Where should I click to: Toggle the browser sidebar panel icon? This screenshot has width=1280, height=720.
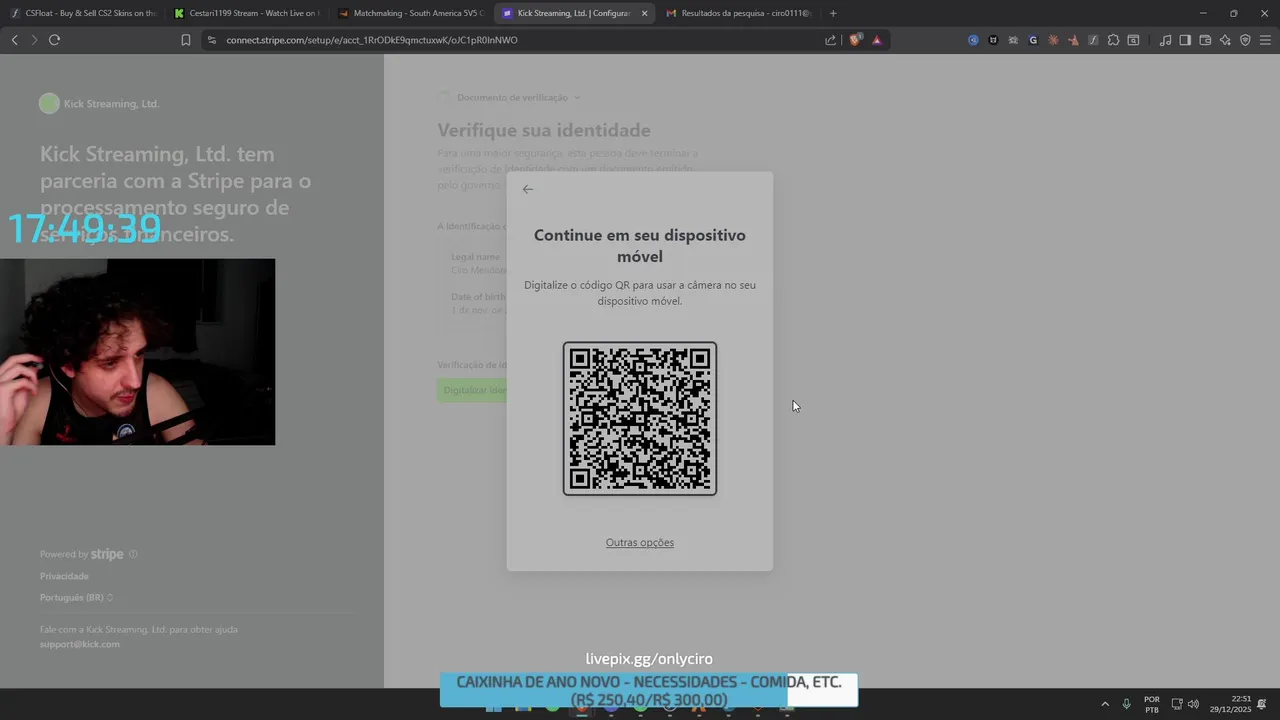(x=1185, y=40)
